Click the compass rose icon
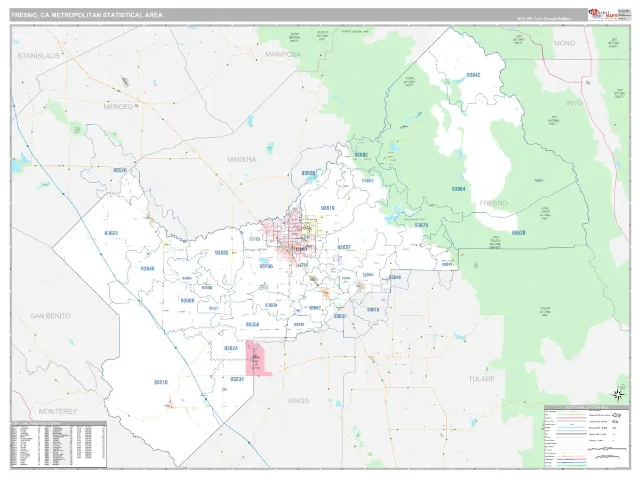This screenshot has width=640, height=480. 618,394
